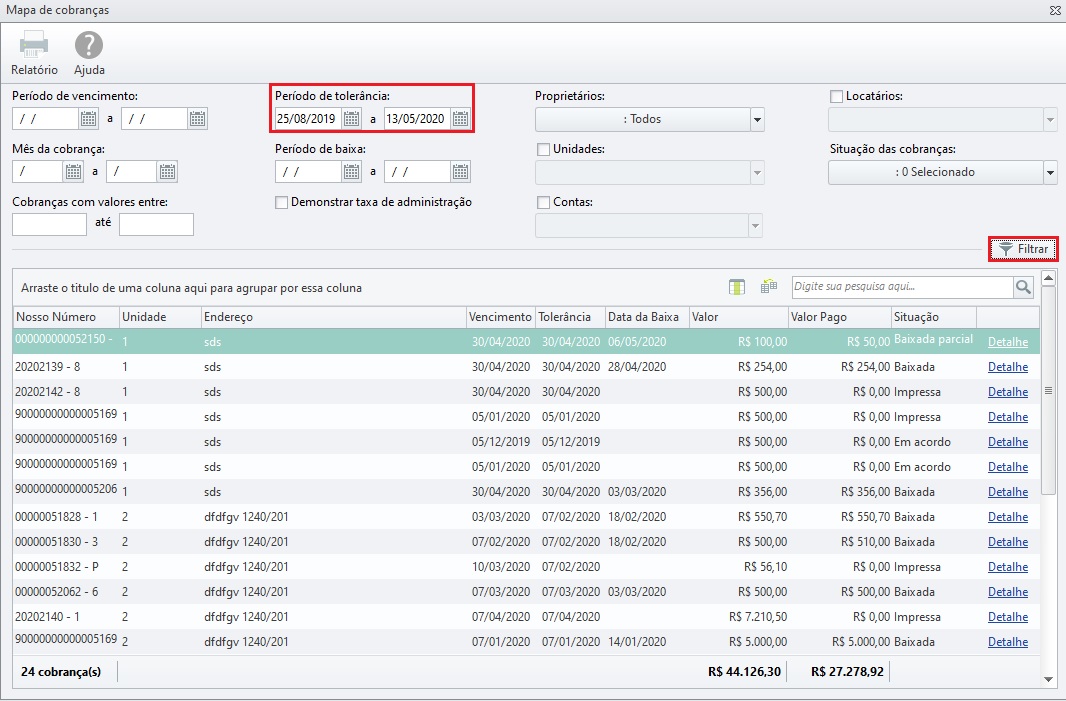This screenshot has width=1066, height=701.
Task: Close the Mapa de cobranças window
Action: click(1055, 10)
